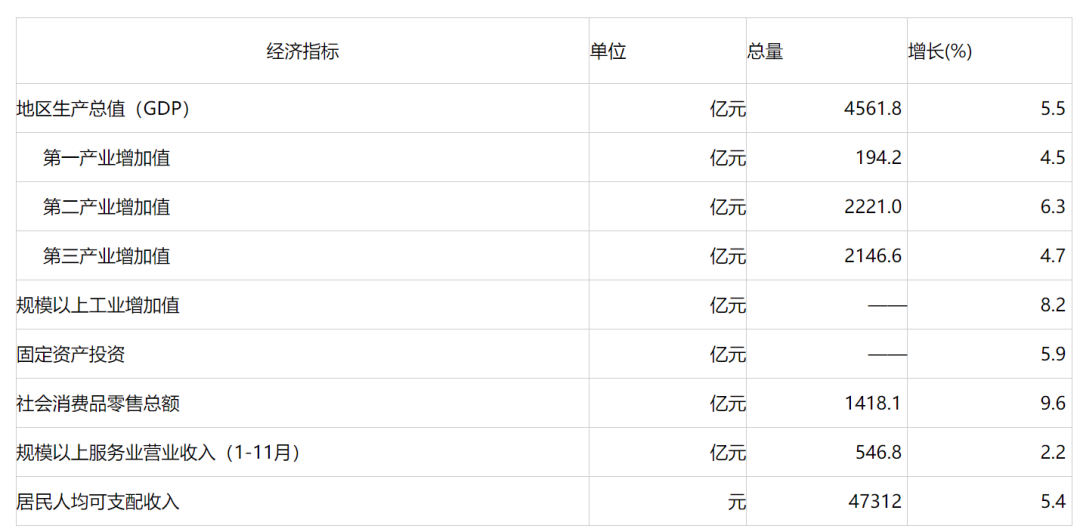
Task: Click the 经济指标 column header
Action: [302, 51]
